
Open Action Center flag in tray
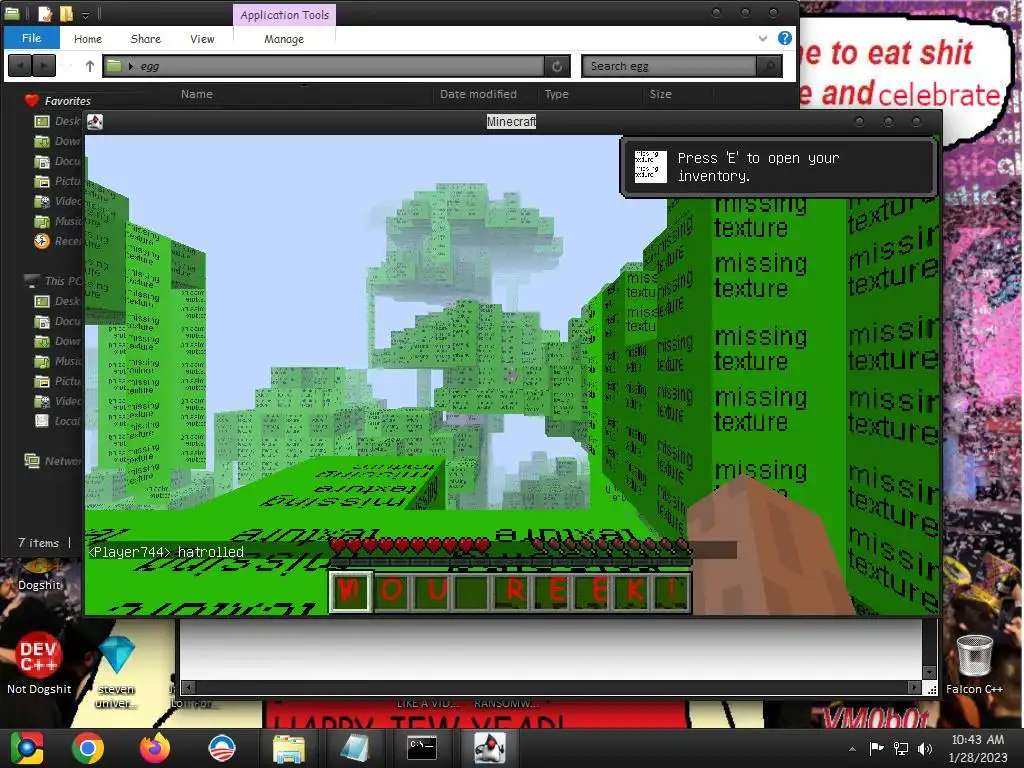click(x=876, y=748)
